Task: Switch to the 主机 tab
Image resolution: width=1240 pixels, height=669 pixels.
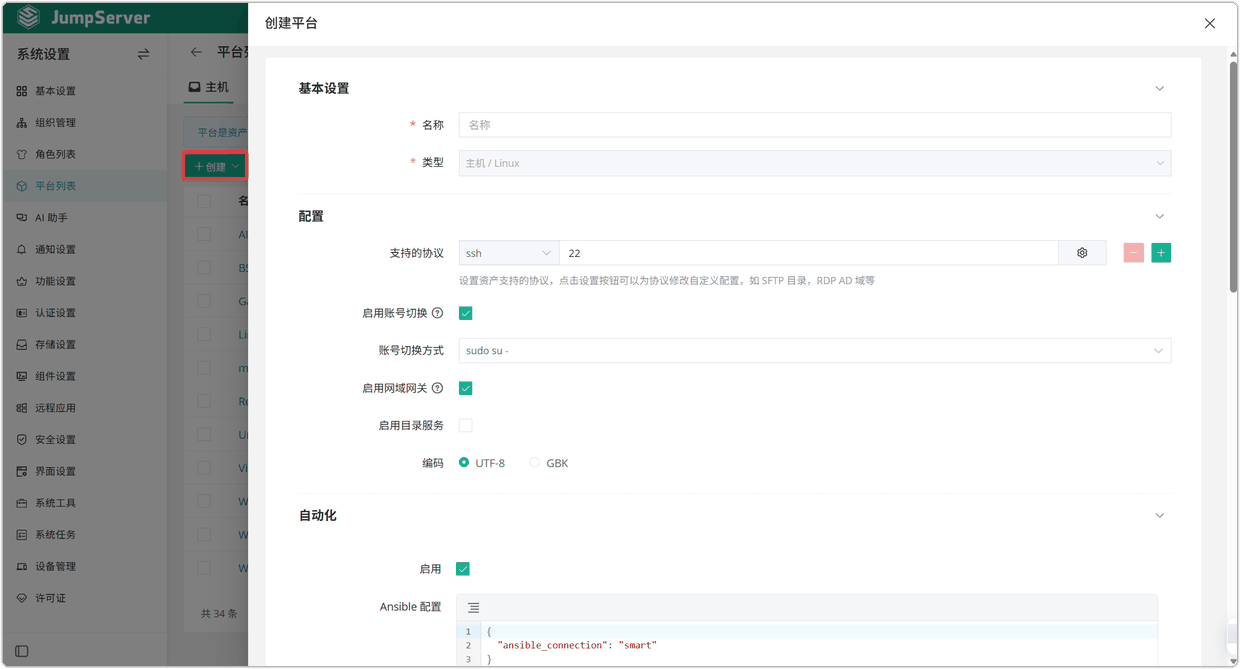Action: coord(209,87)
